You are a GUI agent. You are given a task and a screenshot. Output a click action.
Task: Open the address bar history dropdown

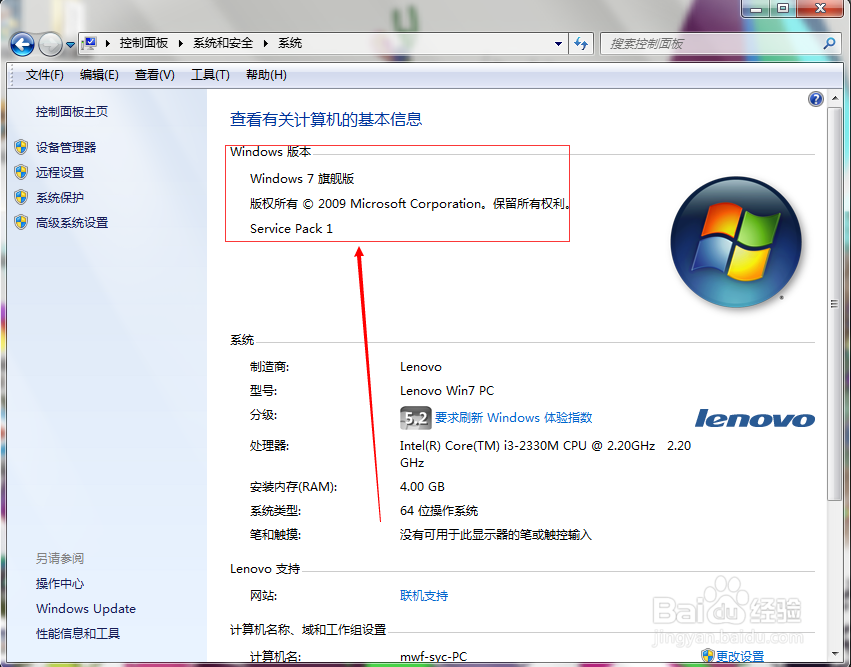click(x=558, y=43)
